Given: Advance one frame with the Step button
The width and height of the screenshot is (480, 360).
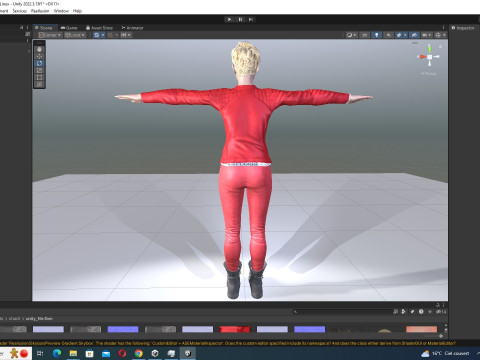Looking at the screenshot, I should 251,19.
